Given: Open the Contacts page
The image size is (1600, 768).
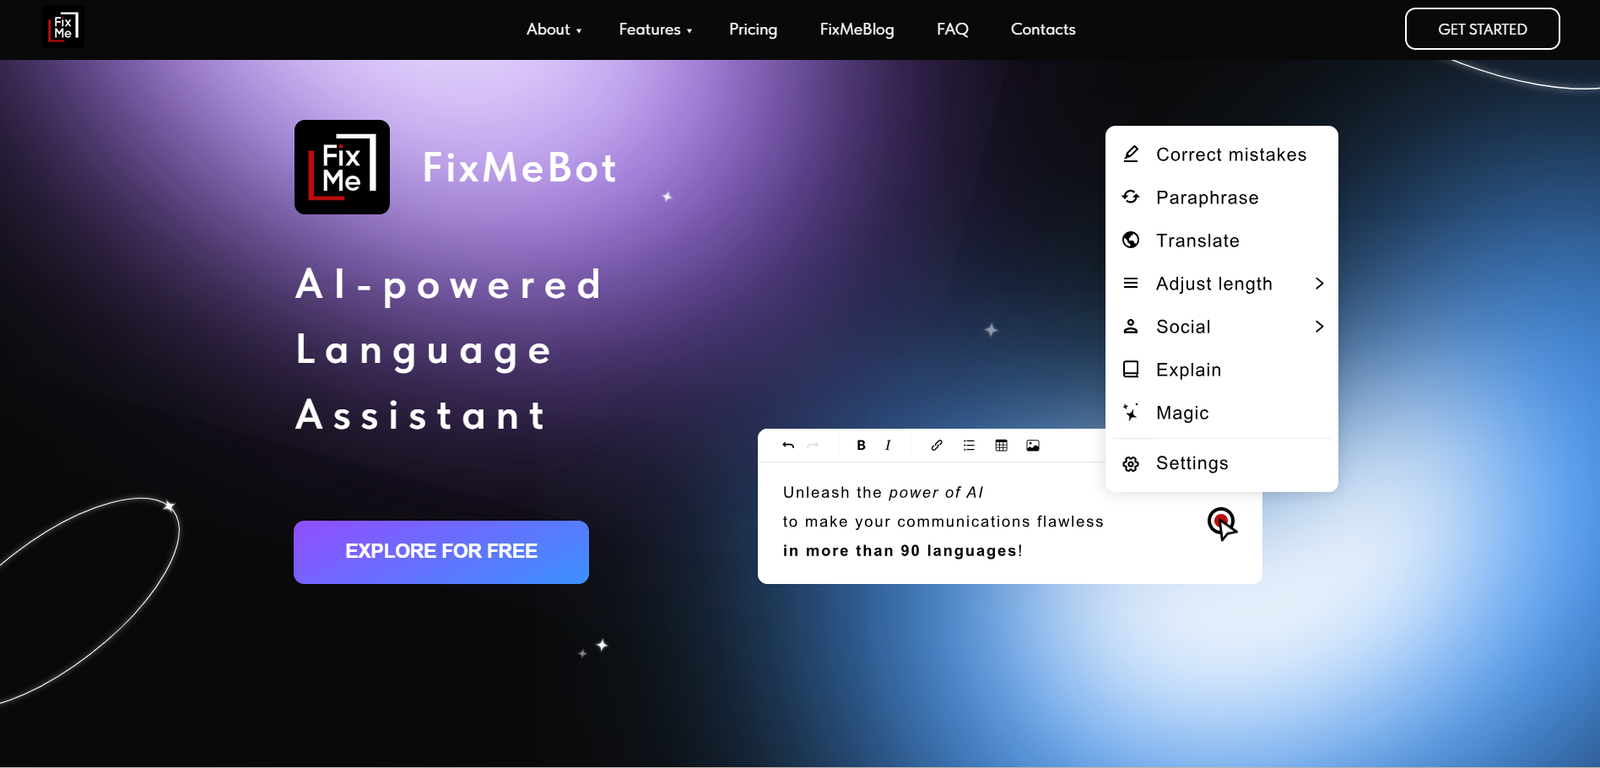Looking at the screenshot, I should point(1043,29).
